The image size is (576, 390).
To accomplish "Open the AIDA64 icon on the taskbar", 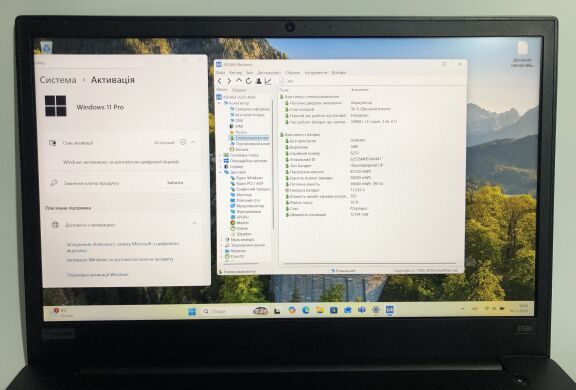I will pos(390,310).
